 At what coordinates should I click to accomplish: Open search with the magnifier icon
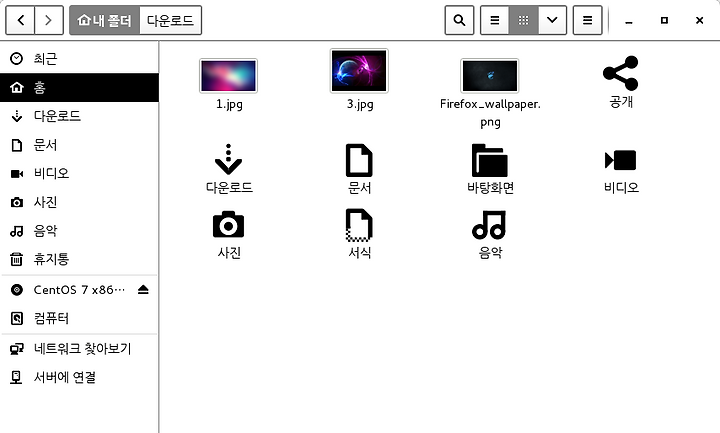coord(459,20)
